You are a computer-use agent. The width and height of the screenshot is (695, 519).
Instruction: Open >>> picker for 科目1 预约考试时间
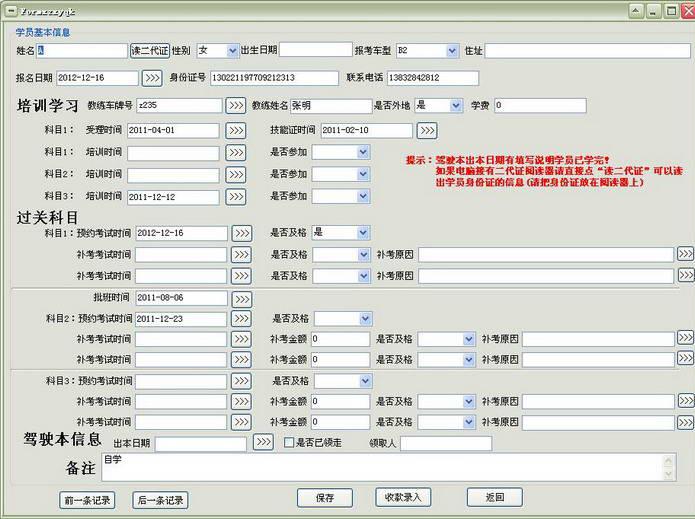(242, 233)
